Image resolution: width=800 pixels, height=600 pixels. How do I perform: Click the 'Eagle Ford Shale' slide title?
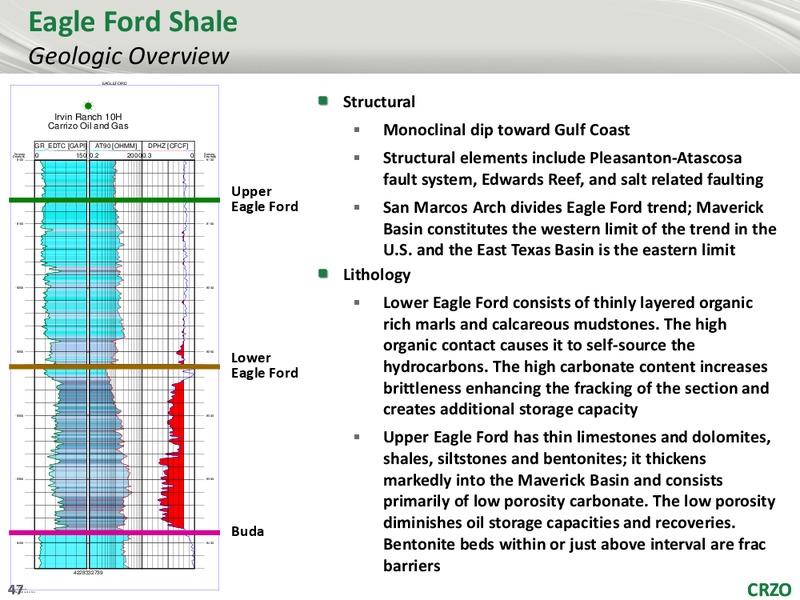pos(133,22)
